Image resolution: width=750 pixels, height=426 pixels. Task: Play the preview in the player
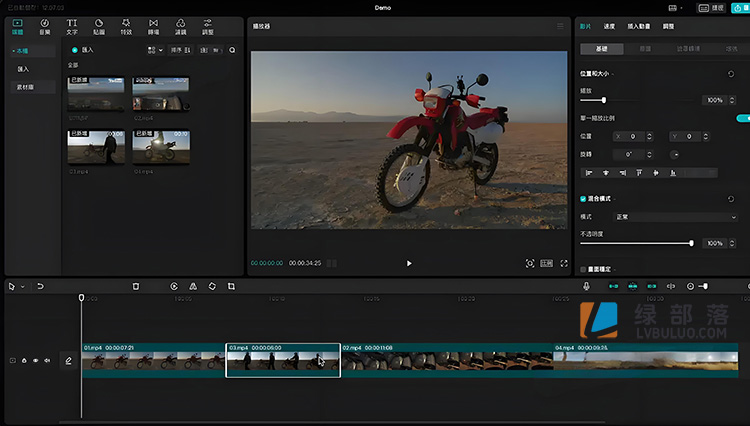[409, 263]
